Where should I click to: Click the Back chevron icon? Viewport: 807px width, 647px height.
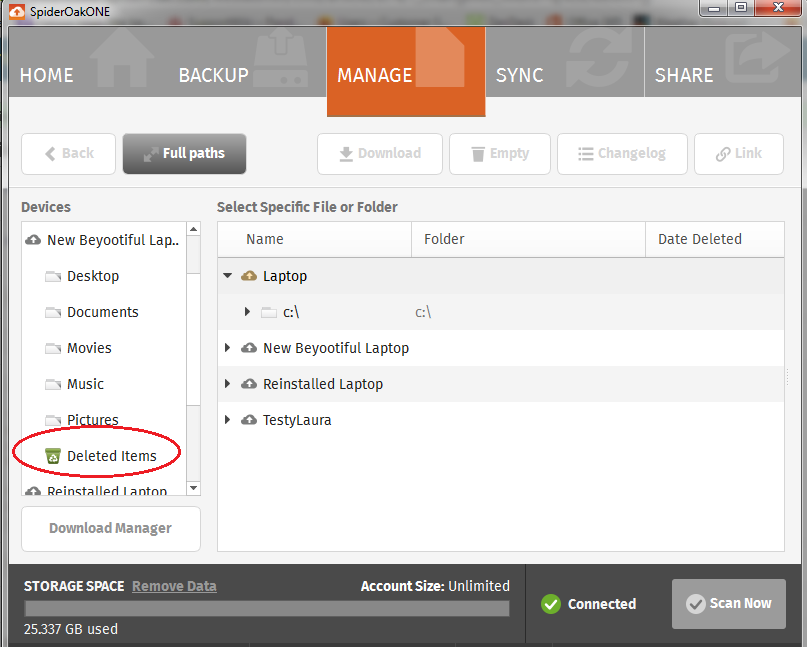(50, 154)
